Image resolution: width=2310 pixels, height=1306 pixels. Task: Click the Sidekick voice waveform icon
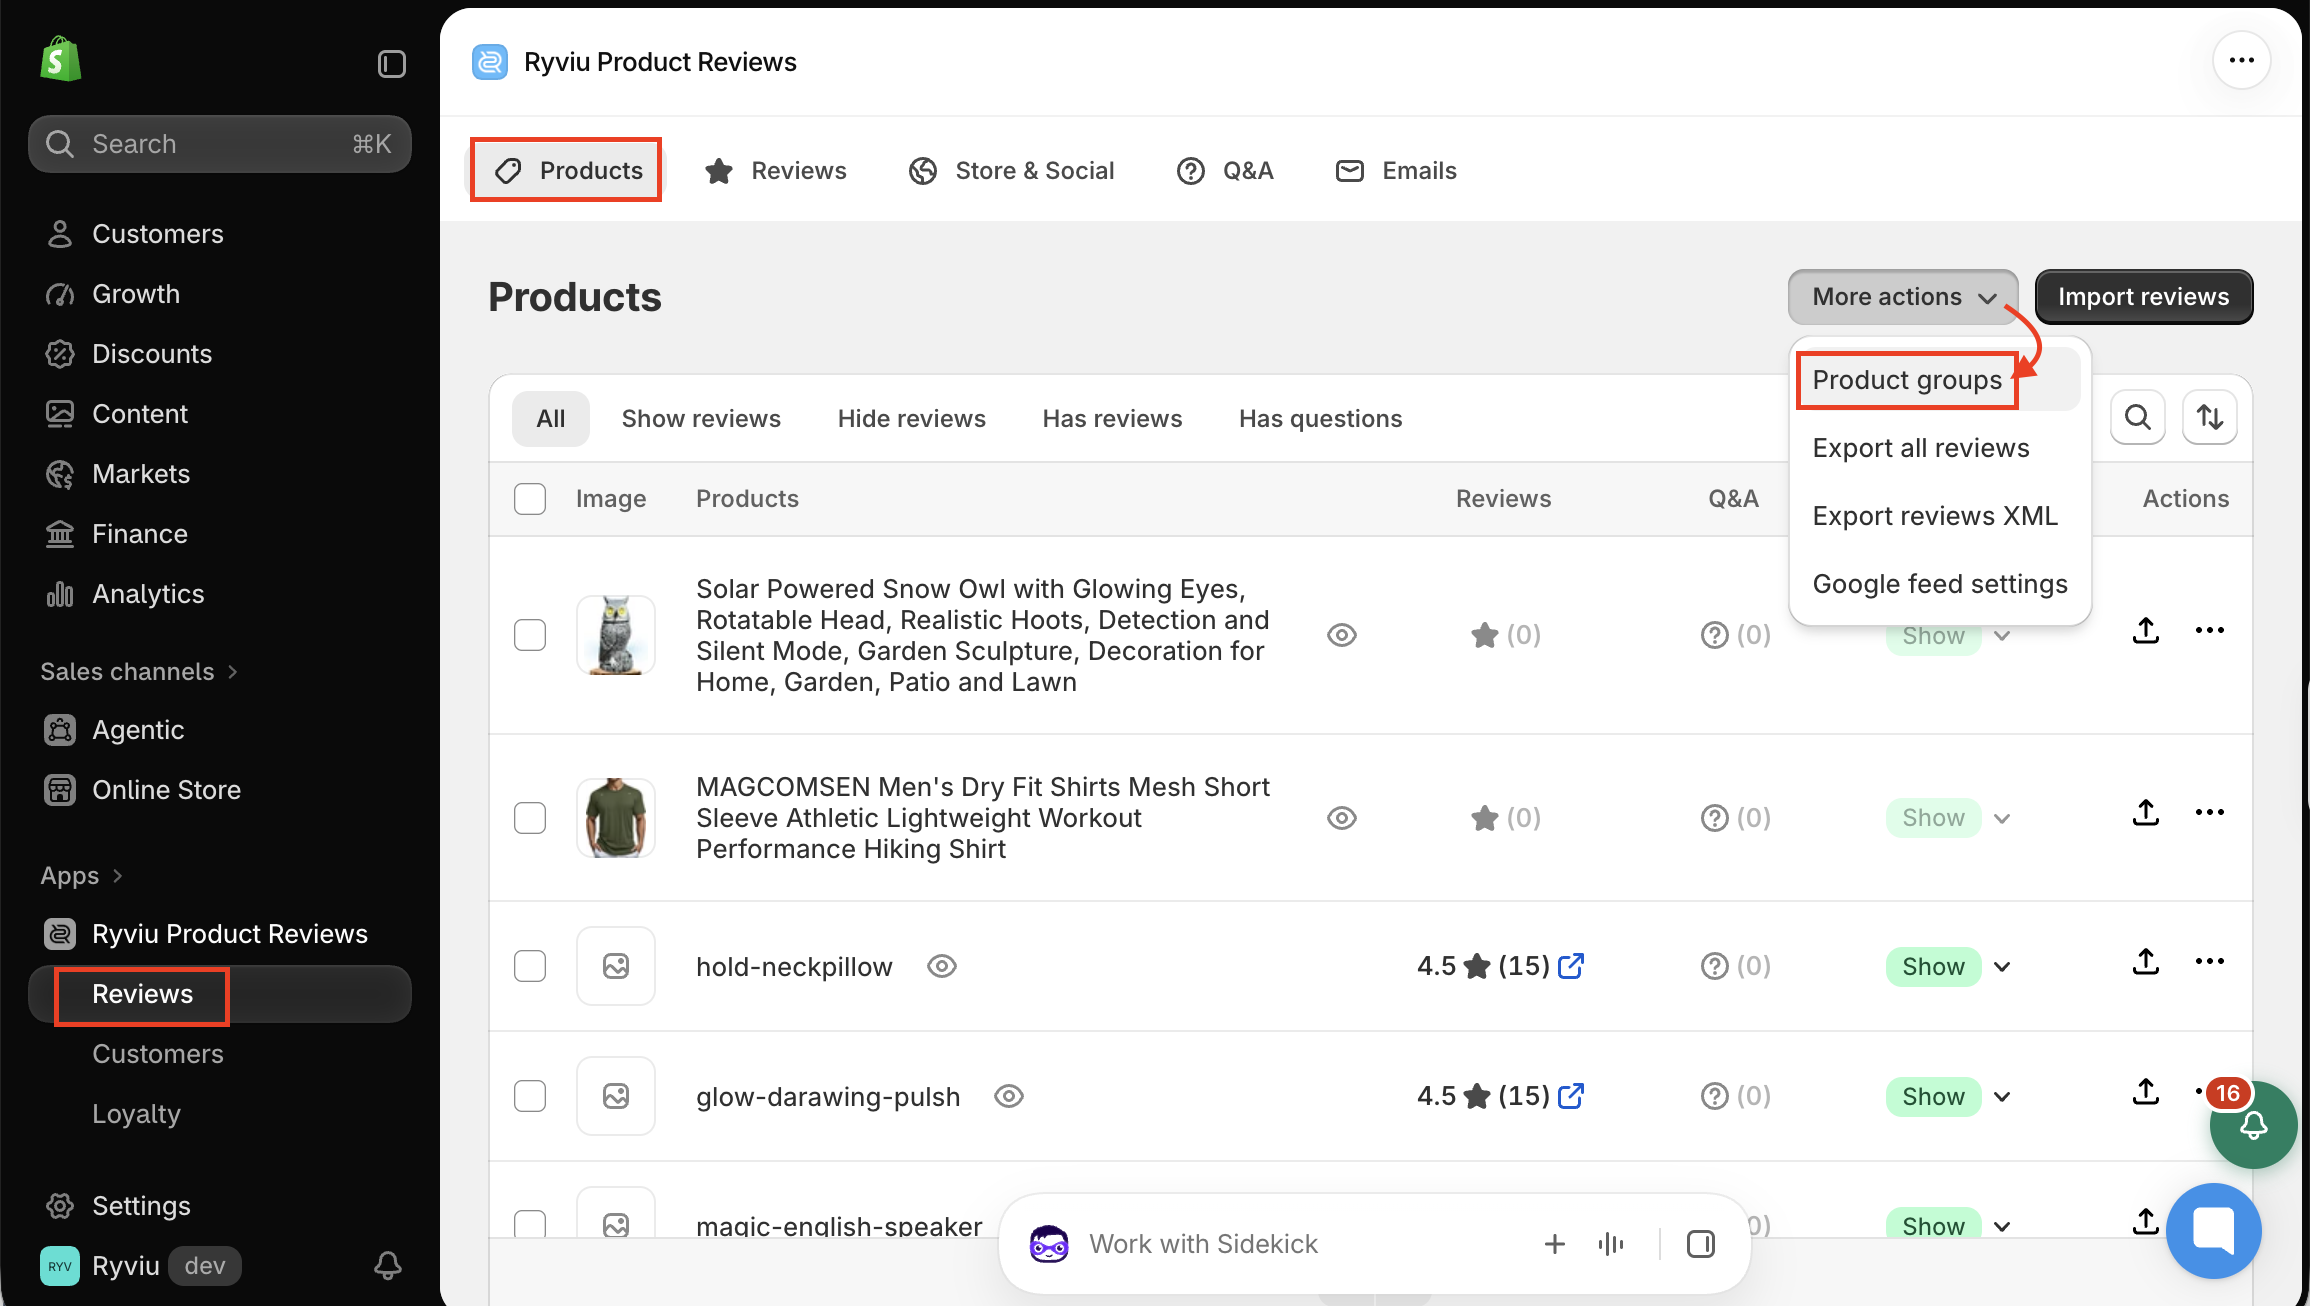click(x=1611, y=1244)
